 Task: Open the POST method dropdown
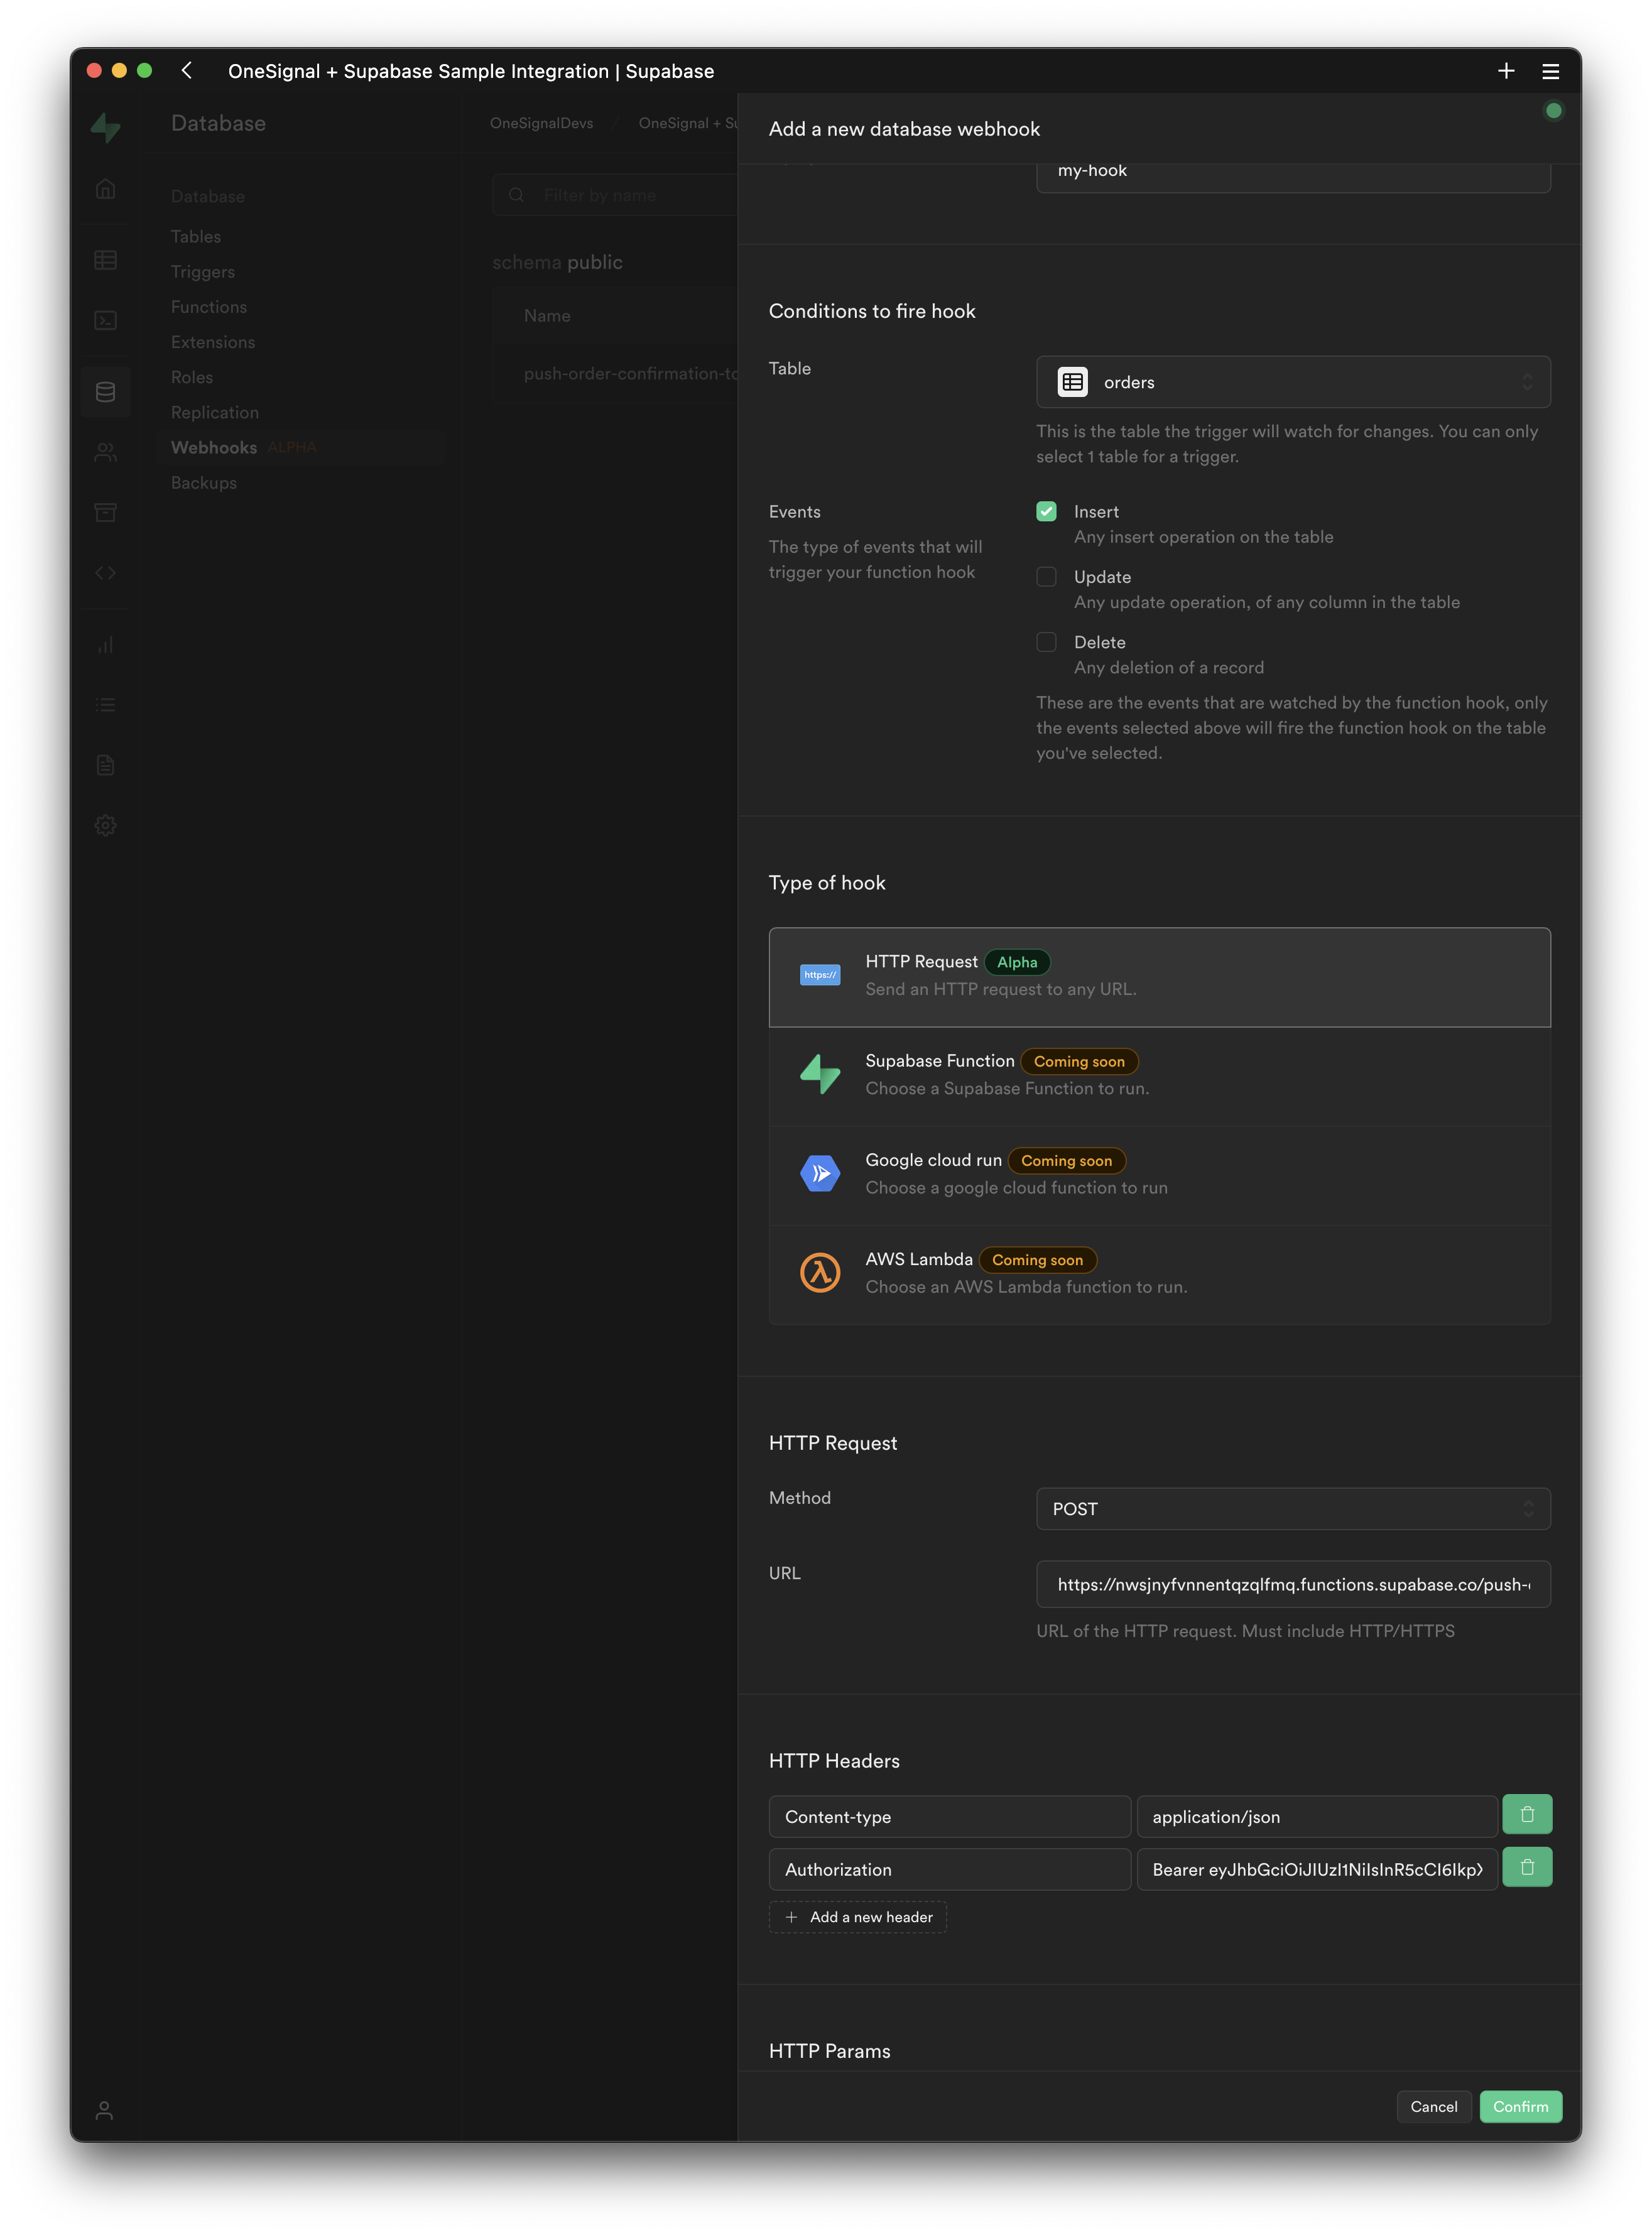pyautogui.click(x=1293, y=1509)
